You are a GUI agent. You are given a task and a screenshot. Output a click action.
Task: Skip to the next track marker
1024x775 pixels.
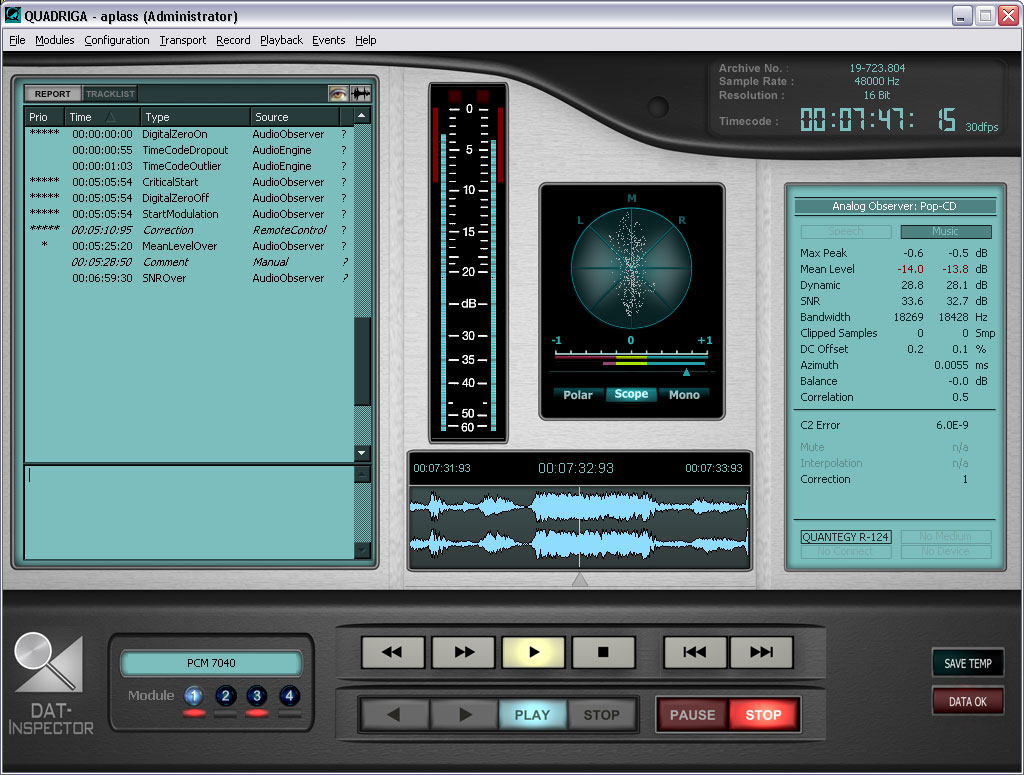pyautogui.click(x=761, y=652)
